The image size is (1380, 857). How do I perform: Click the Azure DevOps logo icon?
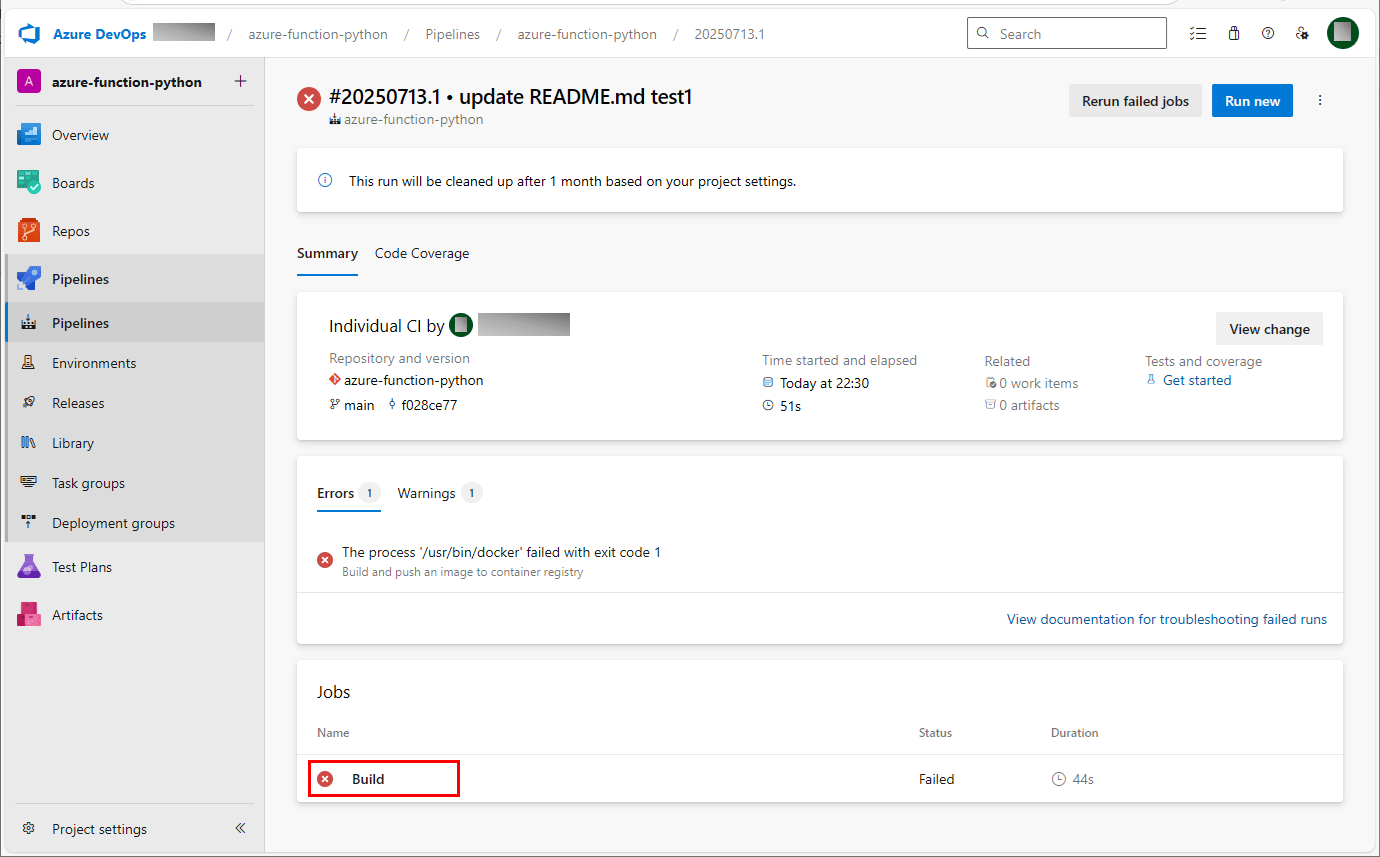pyautogui.click(x=28, y=34)
